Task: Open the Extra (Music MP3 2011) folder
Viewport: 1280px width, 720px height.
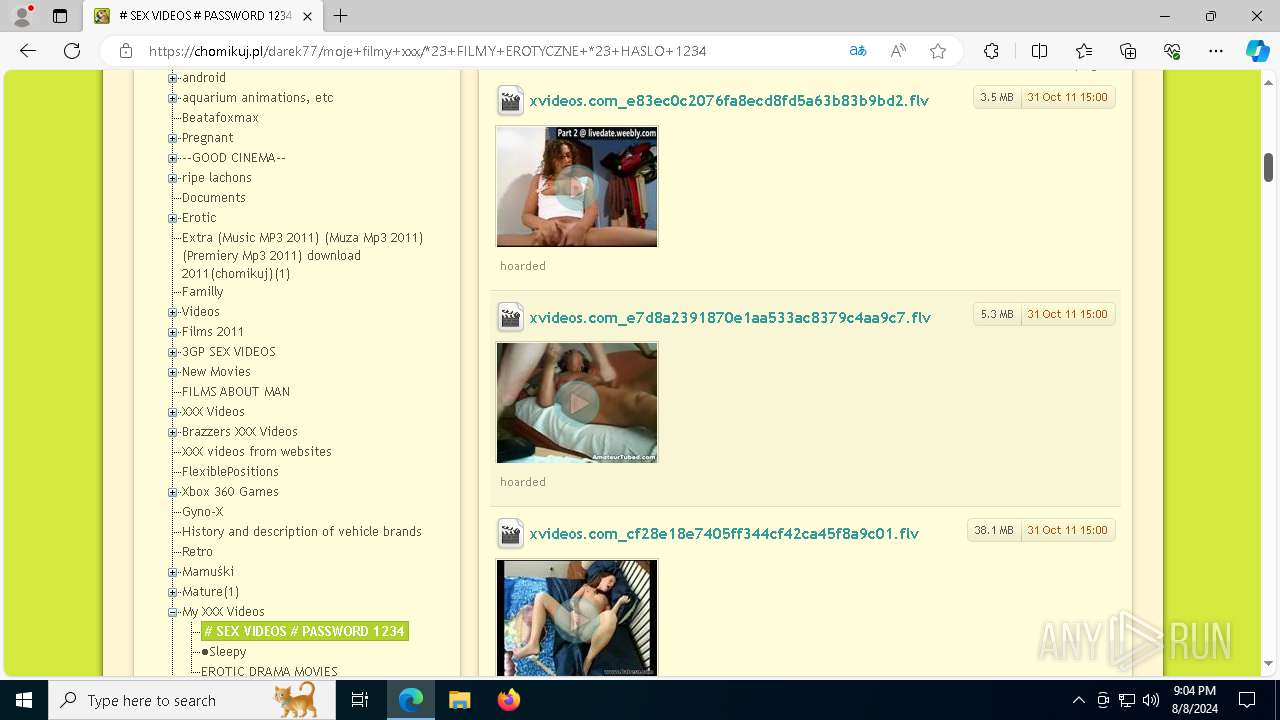Action: [x=302, y=255]
